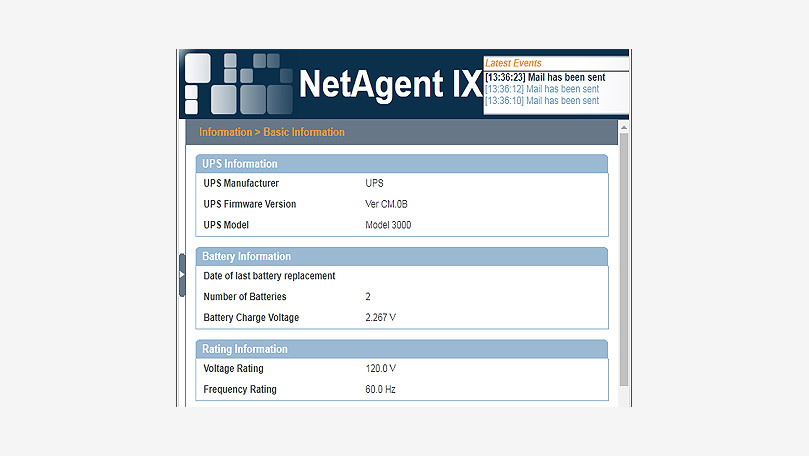Click the UPS Manufacturer label
This screenshot has width=809, height=456.
coord(241,183)
